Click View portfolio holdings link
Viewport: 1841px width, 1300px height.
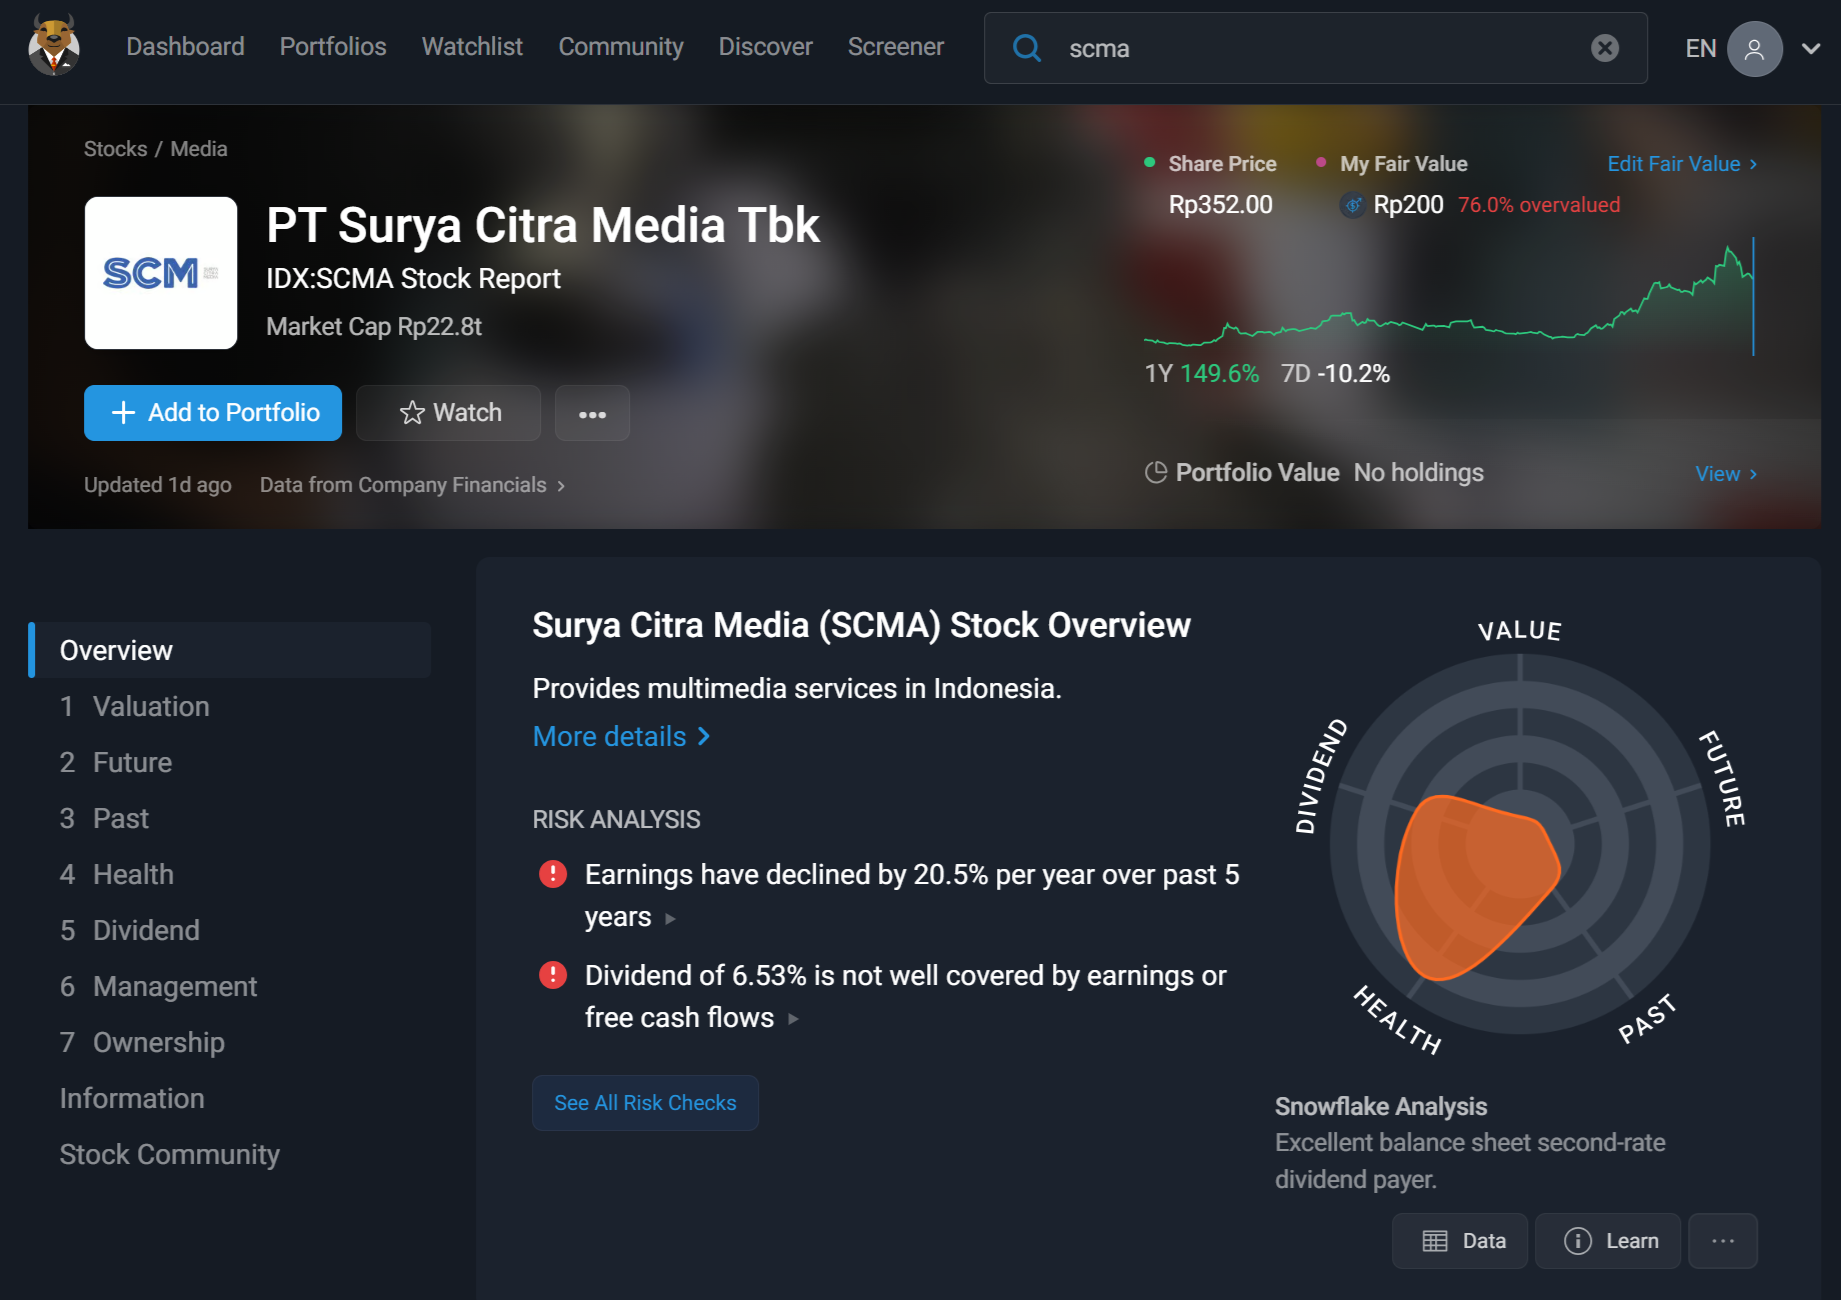[1726, 474]
